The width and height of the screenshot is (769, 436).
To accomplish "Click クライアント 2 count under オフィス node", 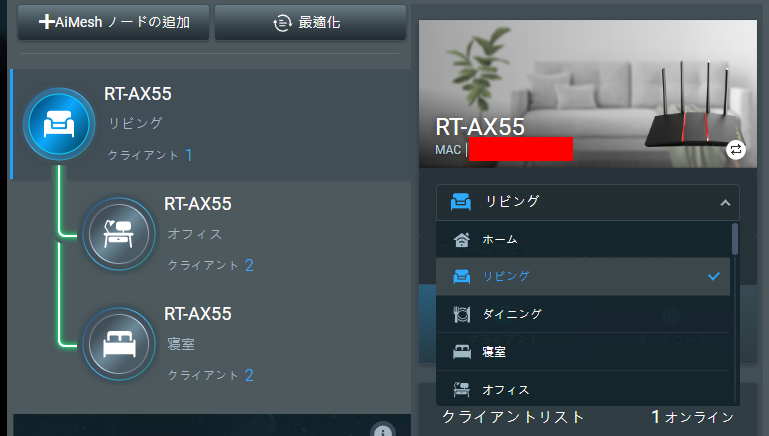I will [x=210, y=265].
